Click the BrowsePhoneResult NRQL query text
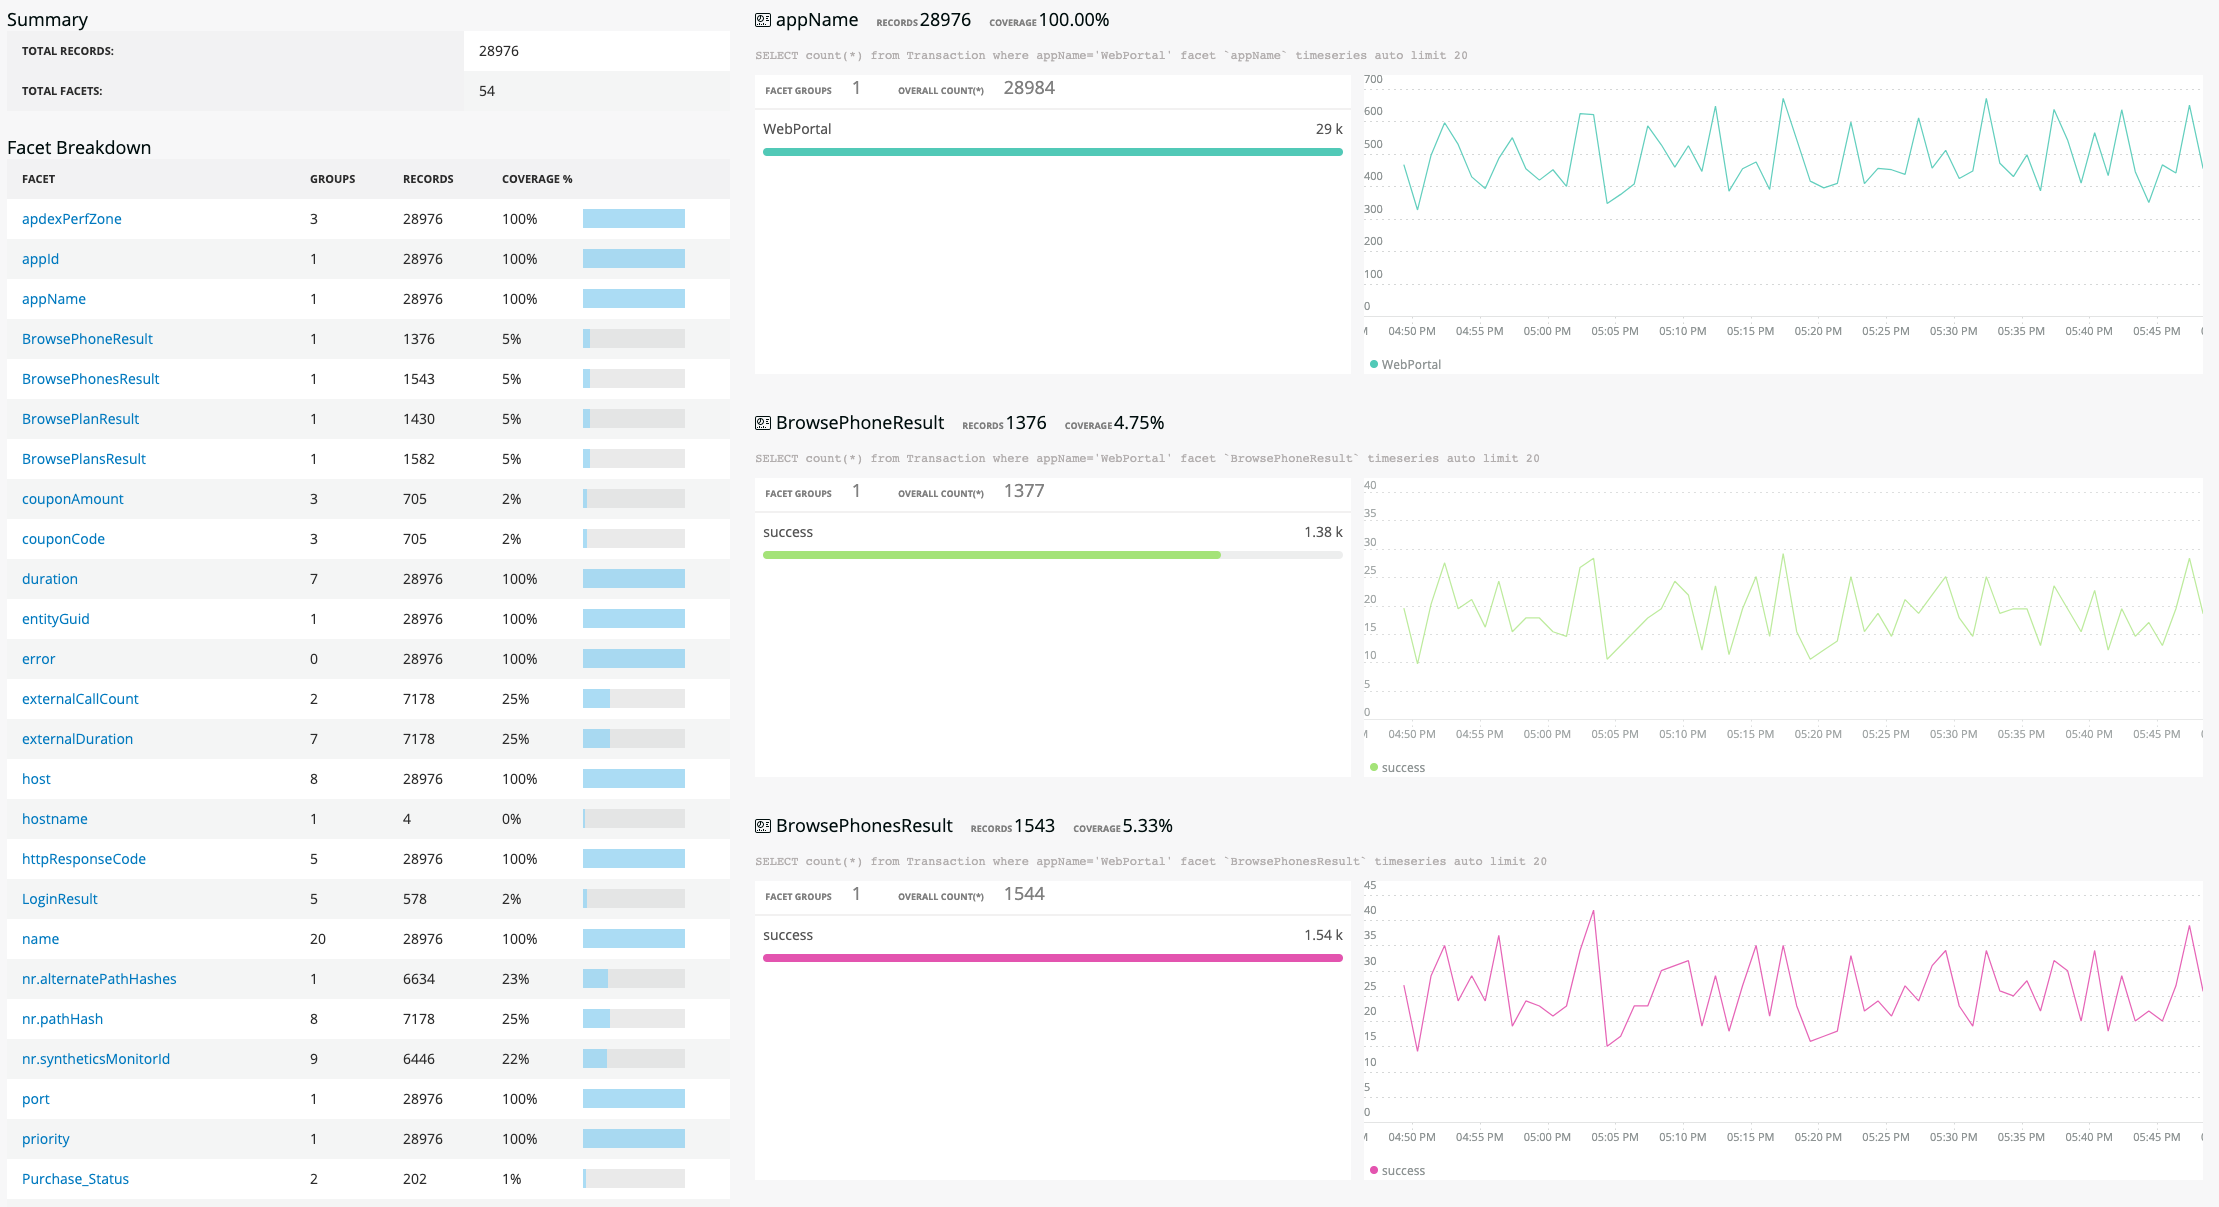The height and width of the screenshot is (1207, 2219). (x=1147, y=459)
